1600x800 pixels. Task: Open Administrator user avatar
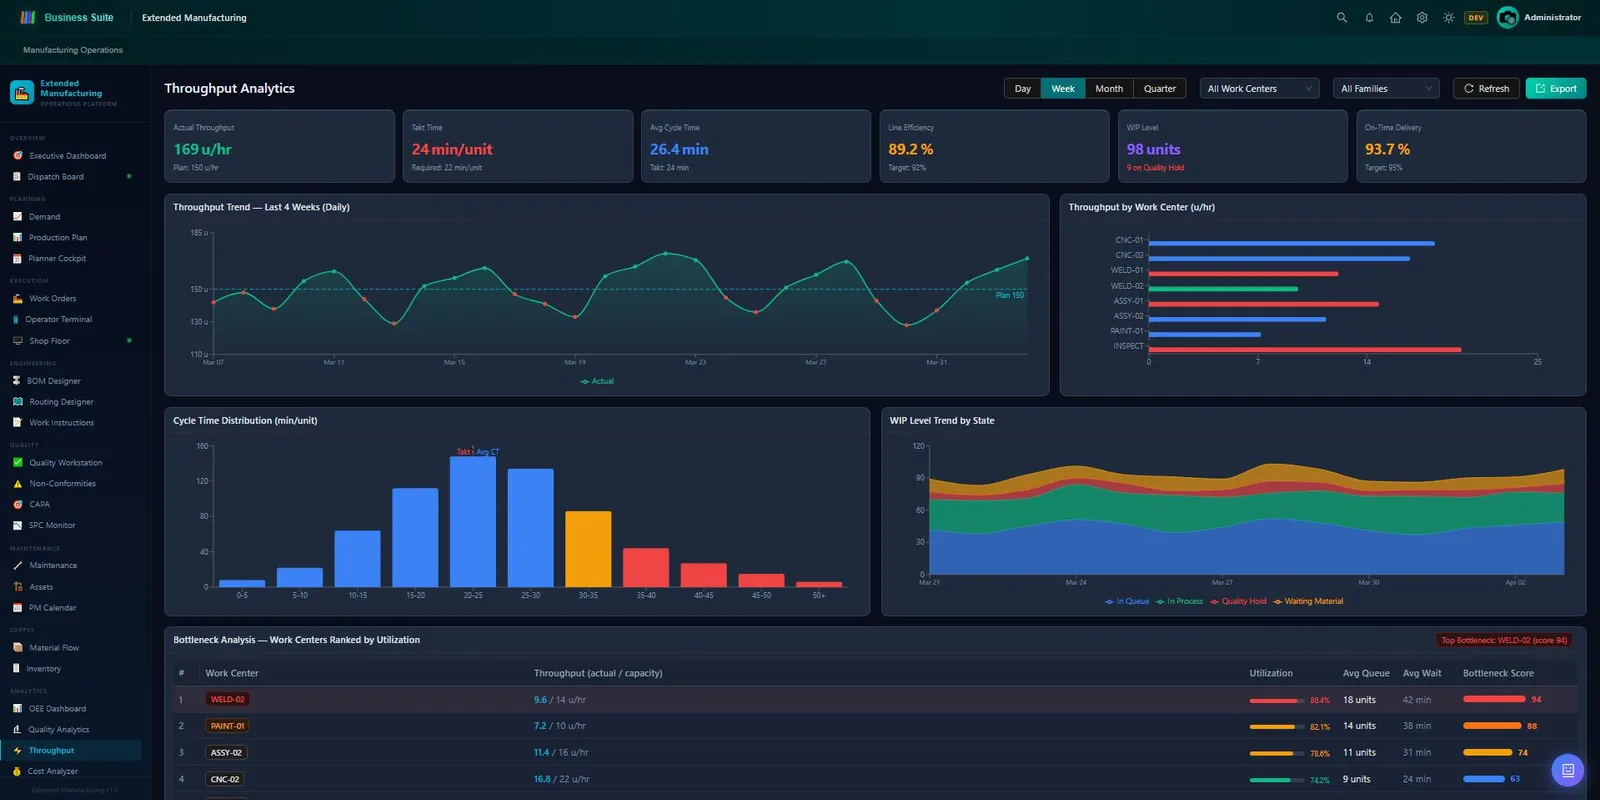coord(1507,17)
